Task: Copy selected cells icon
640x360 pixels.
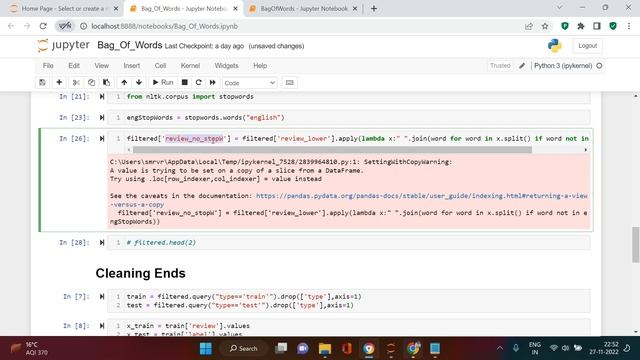Action: click(x=91, y=82)
